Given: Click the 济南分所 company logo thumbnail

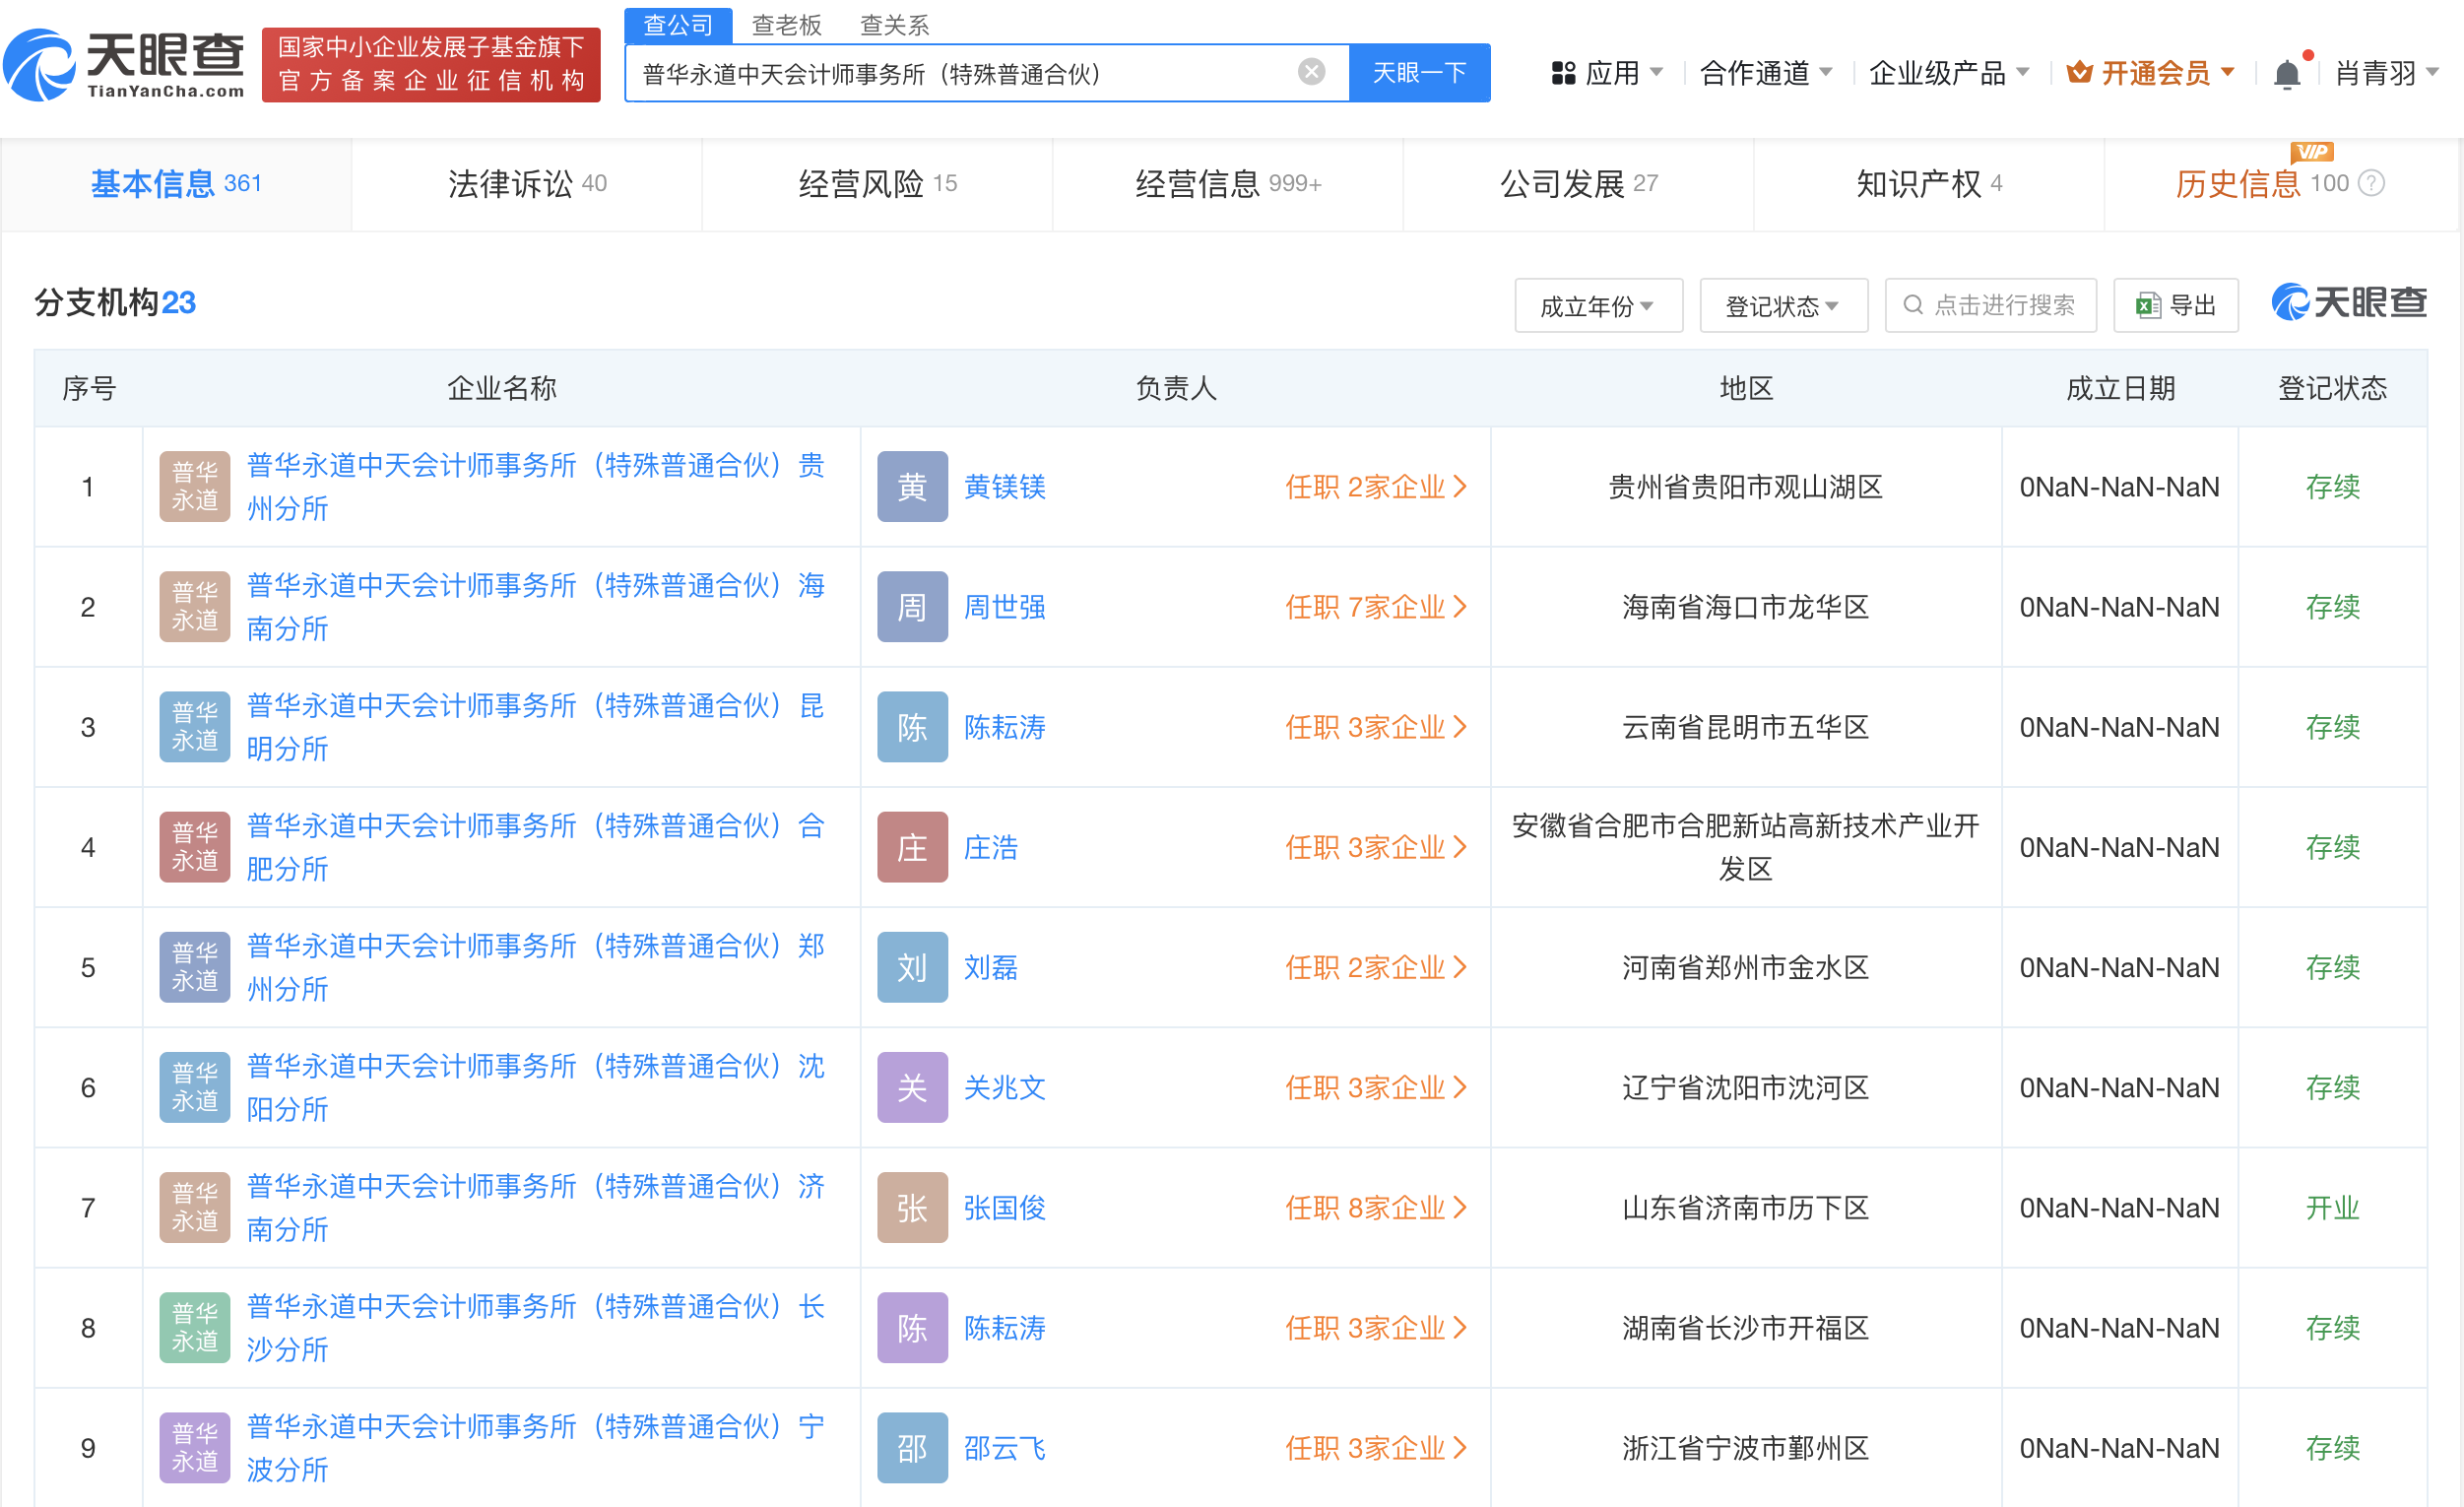Looking at the screenshot, I should (195, 1207).
